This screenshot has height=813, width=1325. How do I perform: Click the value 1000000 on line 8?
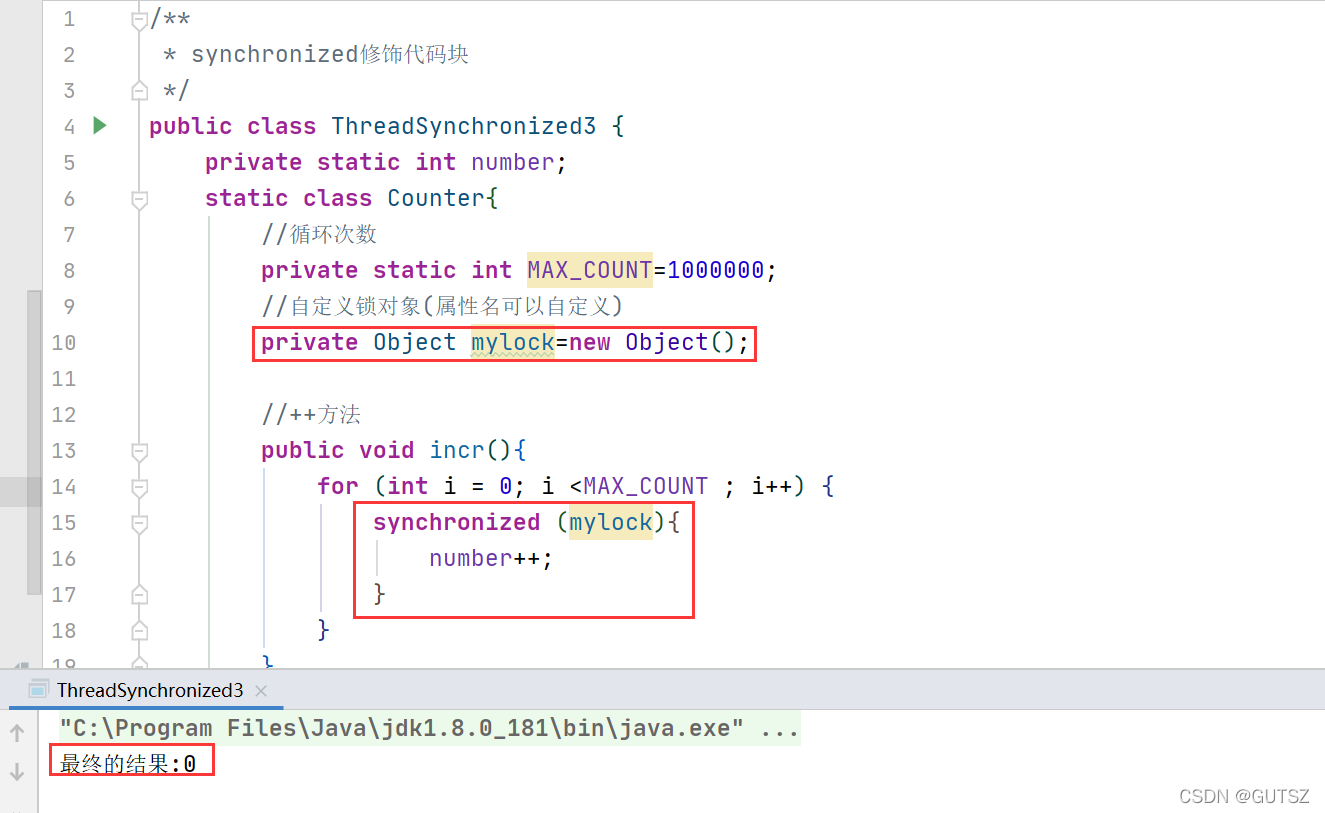coord(716,271)
